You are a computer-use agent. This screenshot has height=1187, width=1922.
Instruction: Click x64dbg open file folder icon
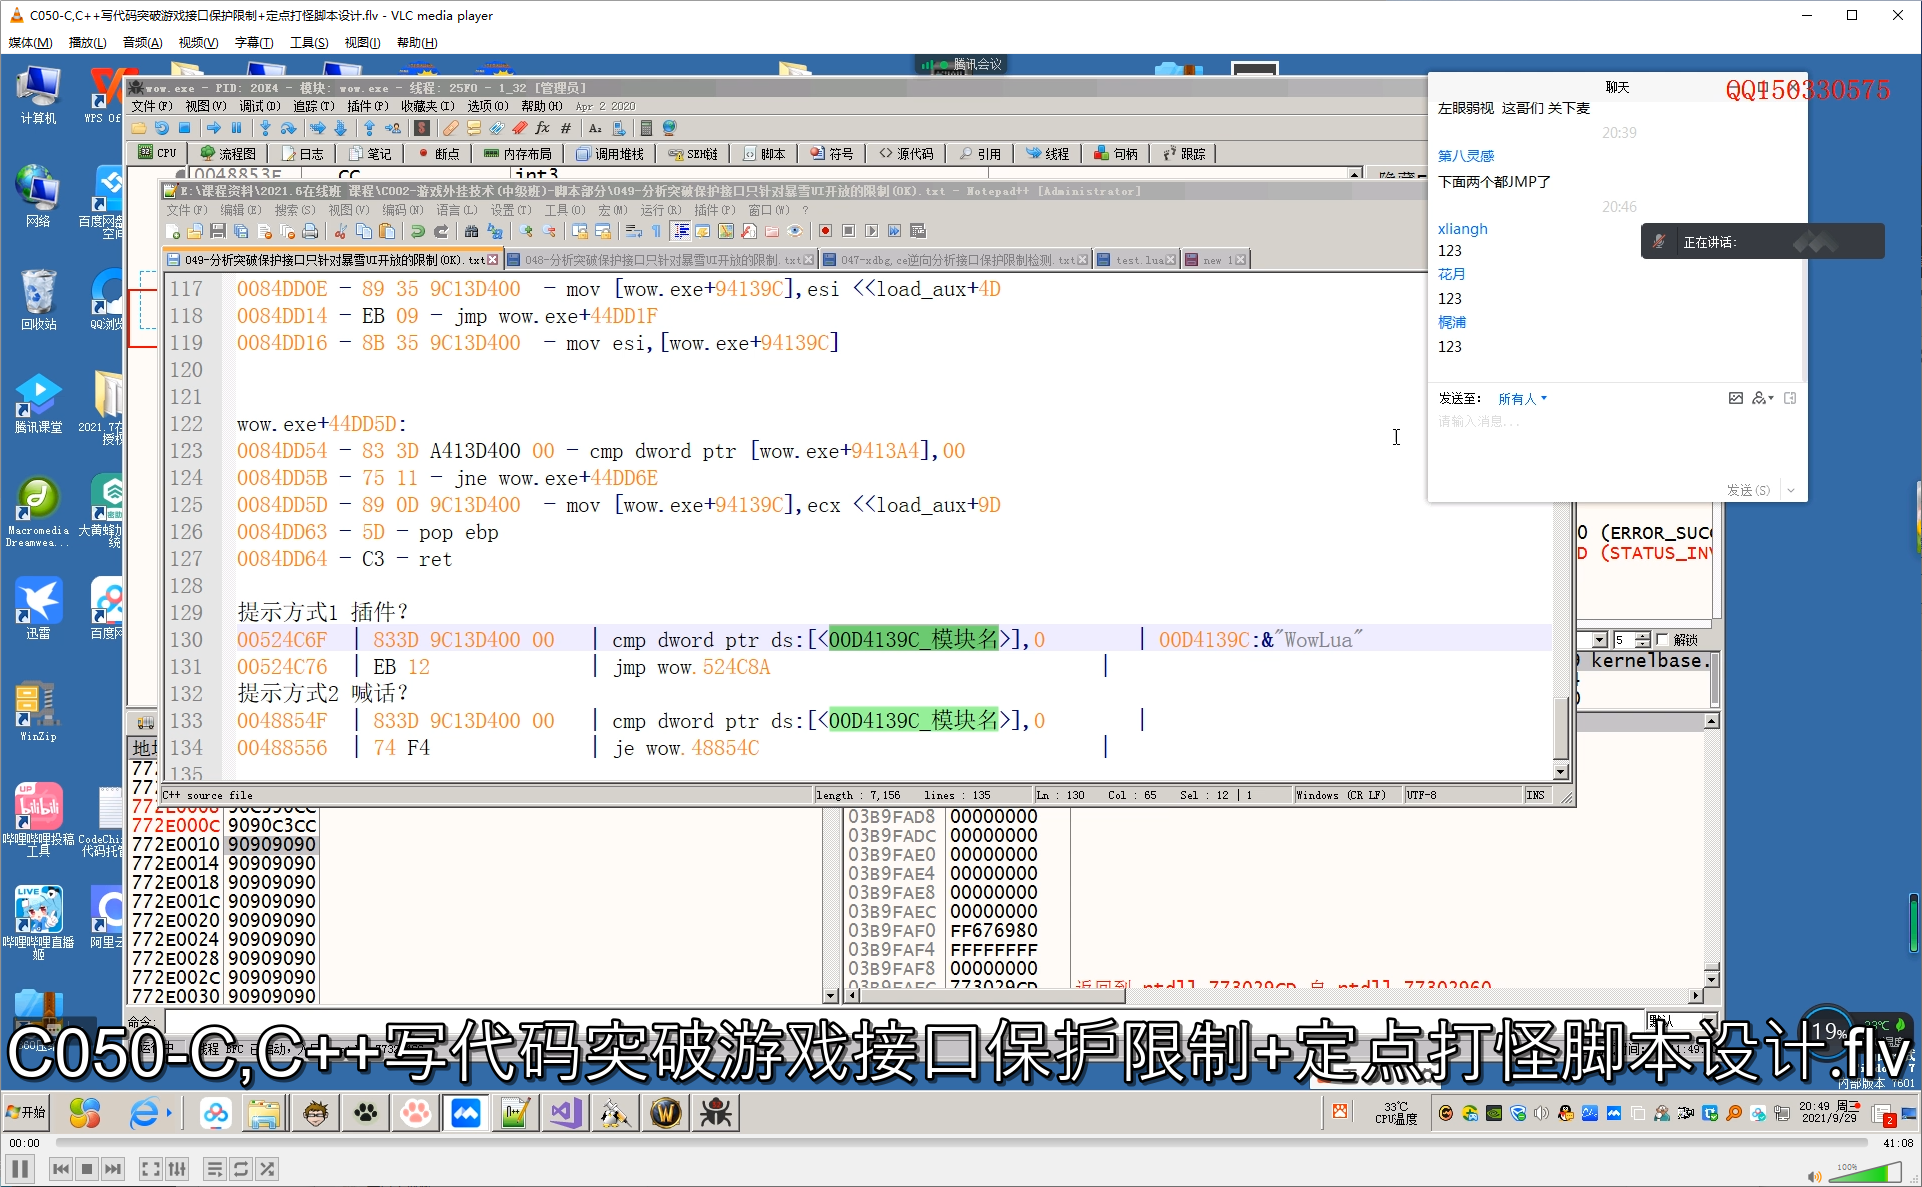pyautogui.click(x=139, y=128)
